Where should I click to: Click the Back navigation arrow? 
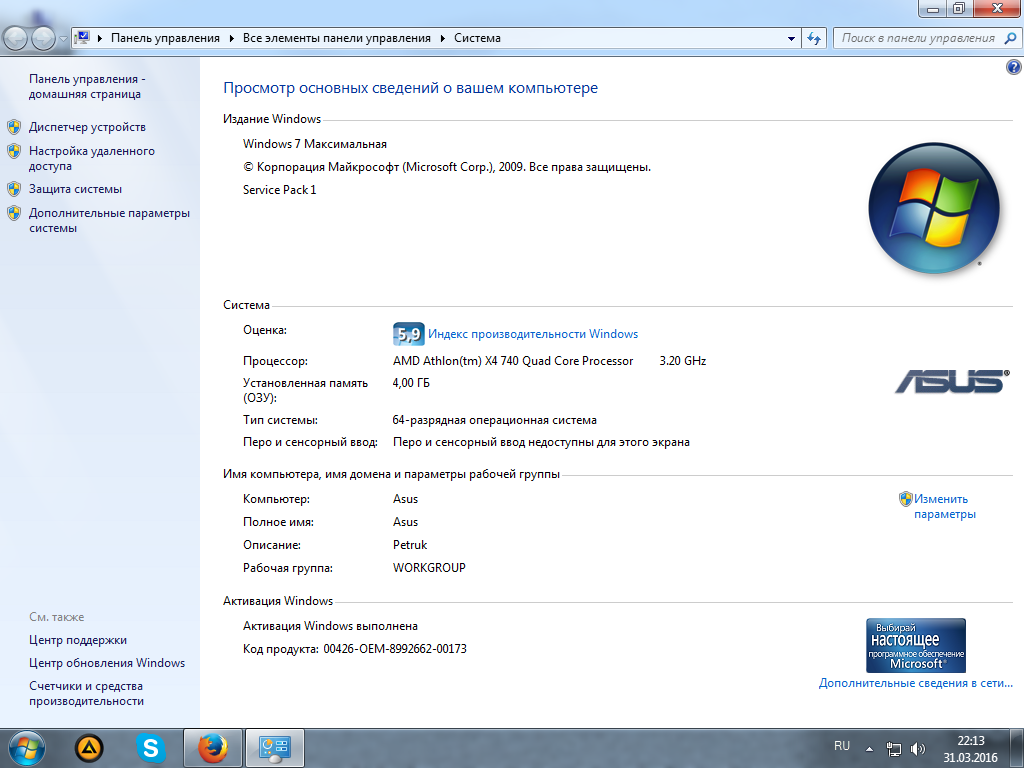click(15, 39)
